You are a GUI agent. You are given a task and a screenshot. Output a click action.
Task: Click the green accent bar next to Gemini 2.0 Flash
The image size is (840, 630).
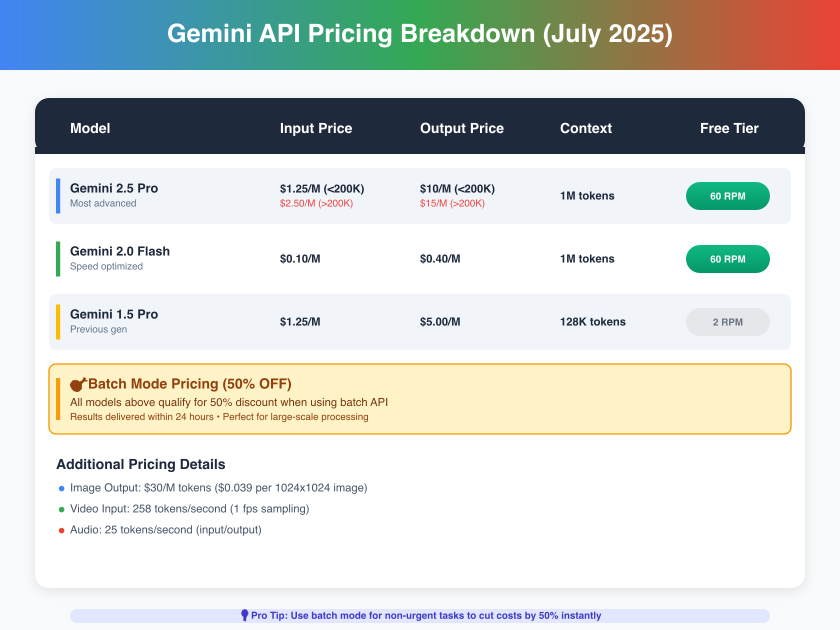click(58, 259)
